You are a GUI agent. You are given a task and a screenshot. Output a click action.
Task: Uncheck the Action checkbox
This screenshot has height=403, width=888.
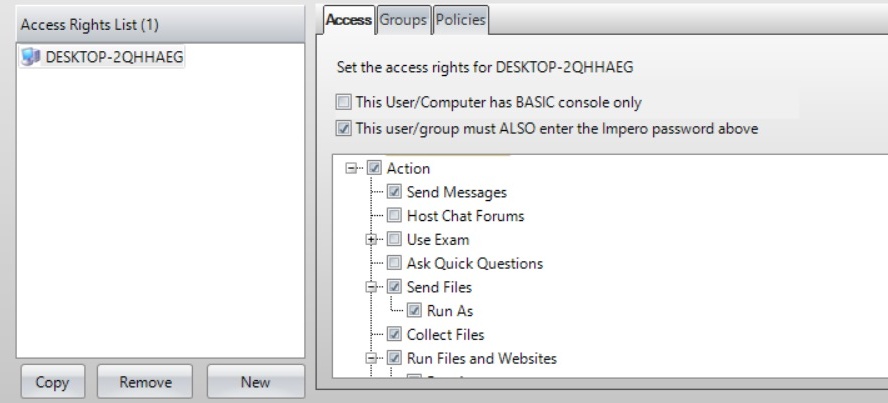(375, 168)
